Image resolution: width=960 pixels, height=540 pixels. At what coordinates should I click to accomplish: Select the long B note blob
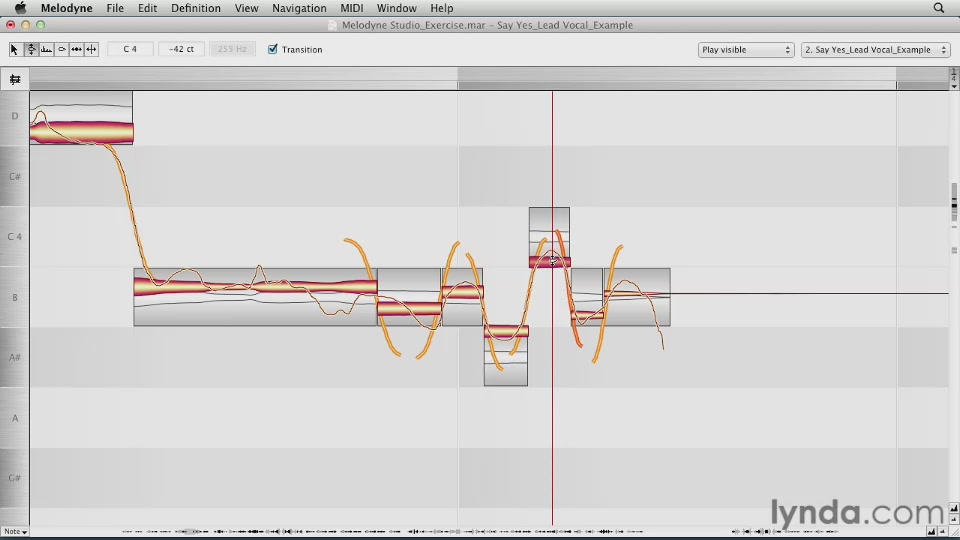click(255, 286)
